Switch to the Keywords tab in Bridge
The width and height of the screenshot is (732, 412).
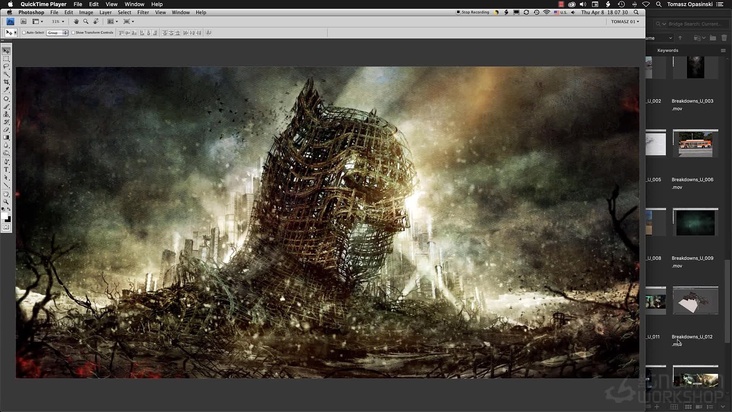(x=668, y=50)
